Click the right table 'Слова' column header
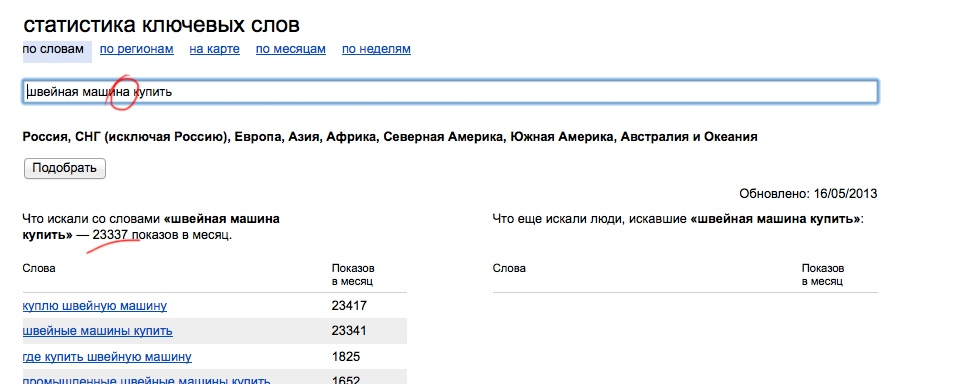Screen dimensions: 955x384 (509, 268)
